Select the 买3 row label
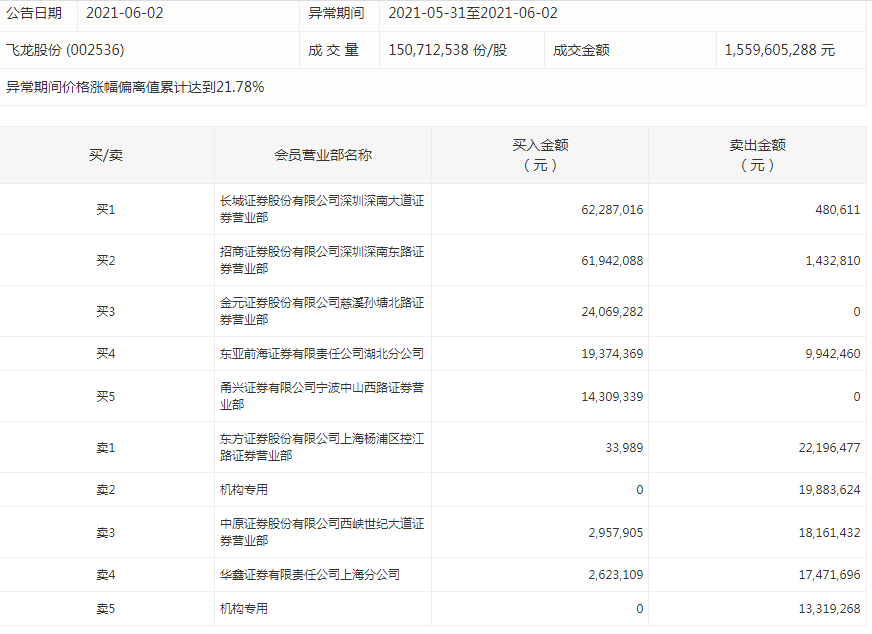 pos(106,311)
